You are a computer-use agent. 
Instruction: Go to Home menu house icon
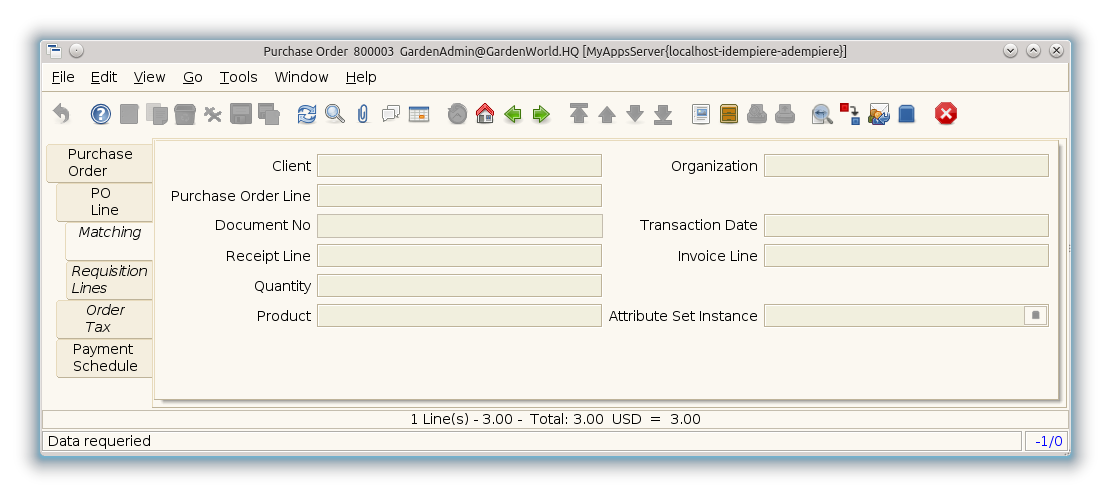pyautogui.click(x=485, y=114)
